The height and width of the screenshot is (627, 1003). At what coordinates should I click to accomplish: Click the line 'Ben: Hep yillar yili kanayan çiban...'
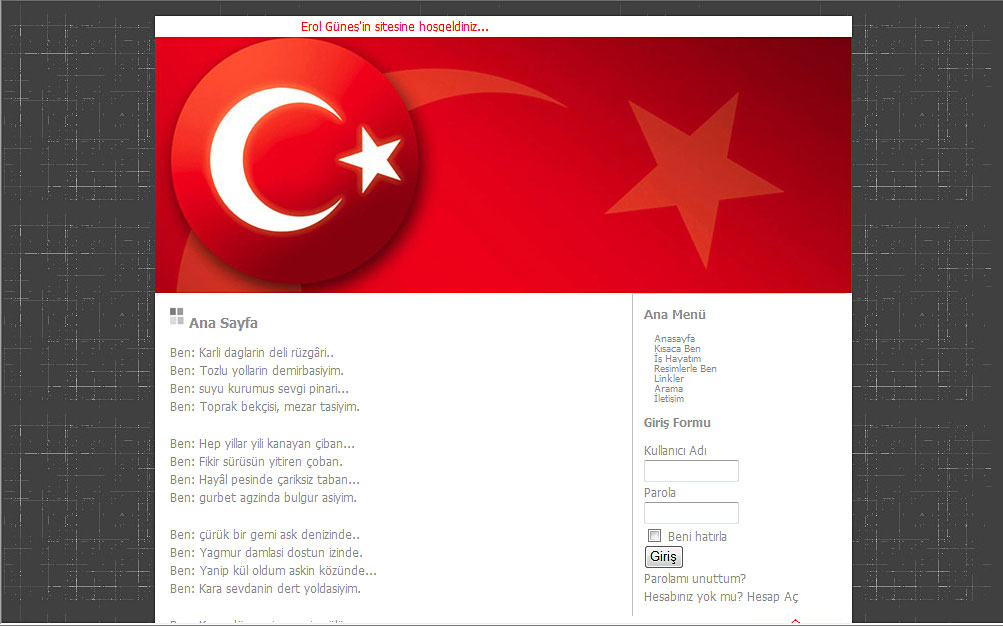pos(262,443)
